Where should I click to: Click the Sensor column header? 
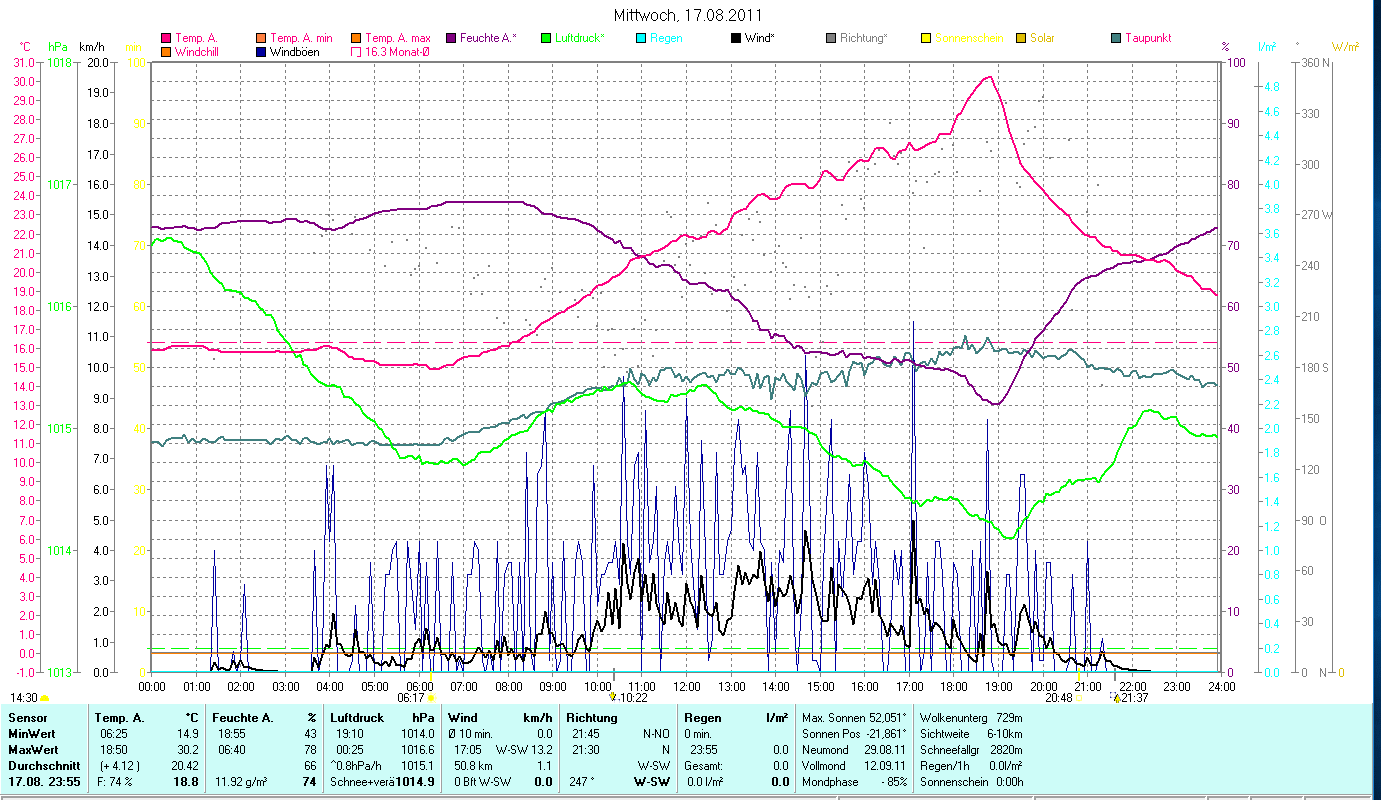coord(27,718)
